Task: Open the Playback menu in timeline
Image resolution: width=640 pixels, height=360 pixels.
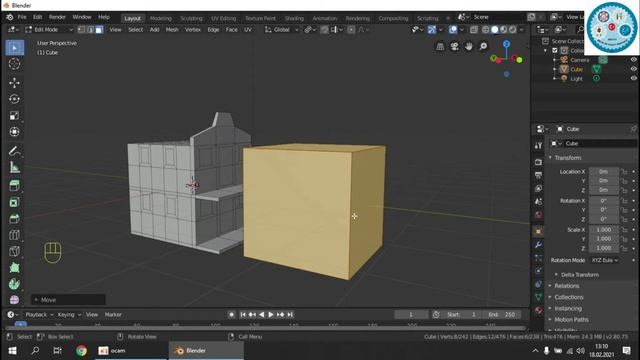Action: pyautogui.click(x=39, y=314)
